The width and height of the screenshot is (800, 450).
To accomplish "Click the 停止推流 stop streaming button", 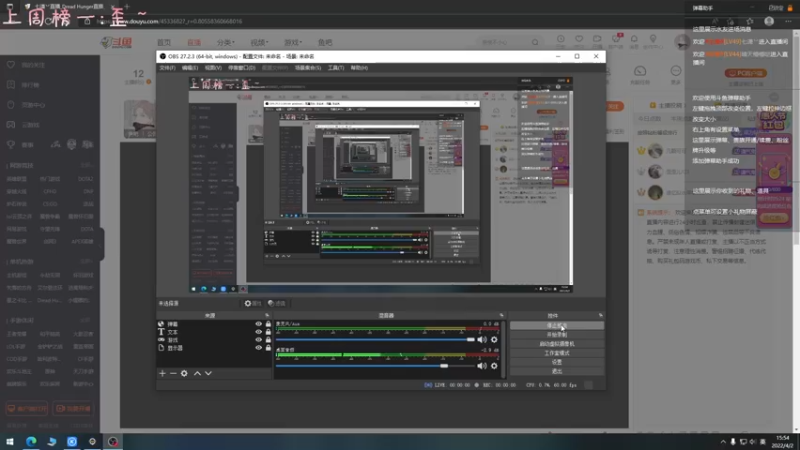I will (x=557, y=326).
